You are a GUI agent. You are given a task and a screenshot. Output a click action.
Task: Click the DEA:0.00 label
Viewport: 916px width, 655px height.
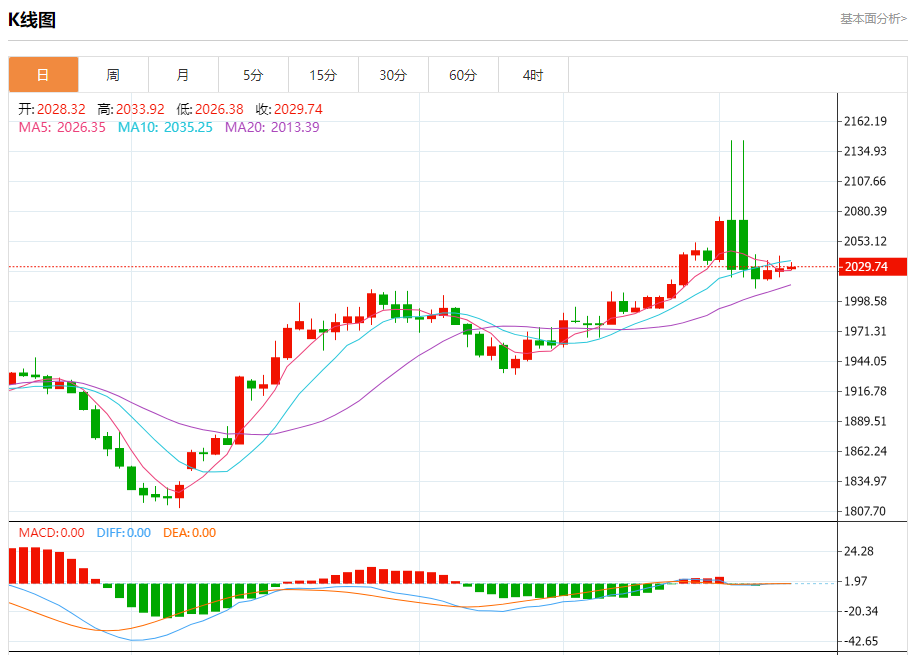pos(189,533)
